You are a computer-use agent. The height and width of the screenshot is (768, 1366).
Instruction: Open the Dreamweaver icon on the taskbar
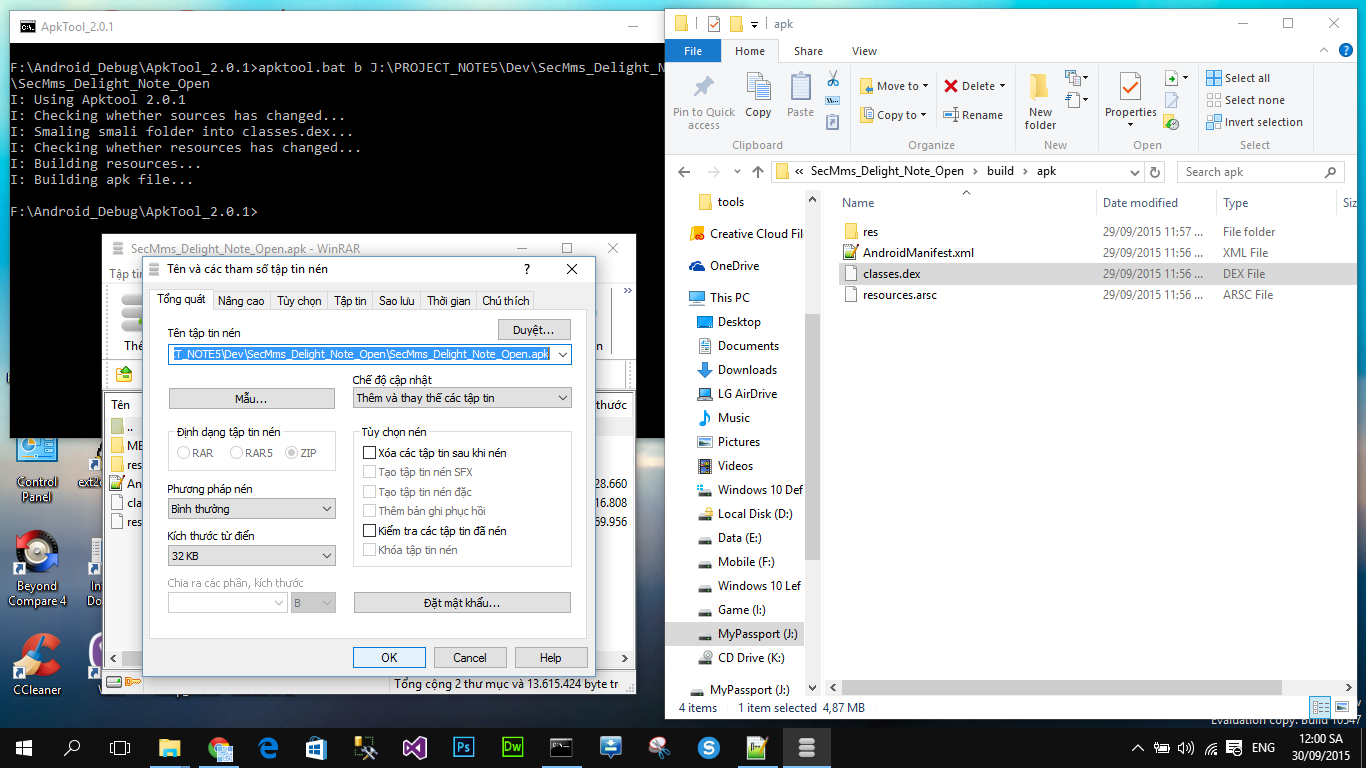pos(513,747)
